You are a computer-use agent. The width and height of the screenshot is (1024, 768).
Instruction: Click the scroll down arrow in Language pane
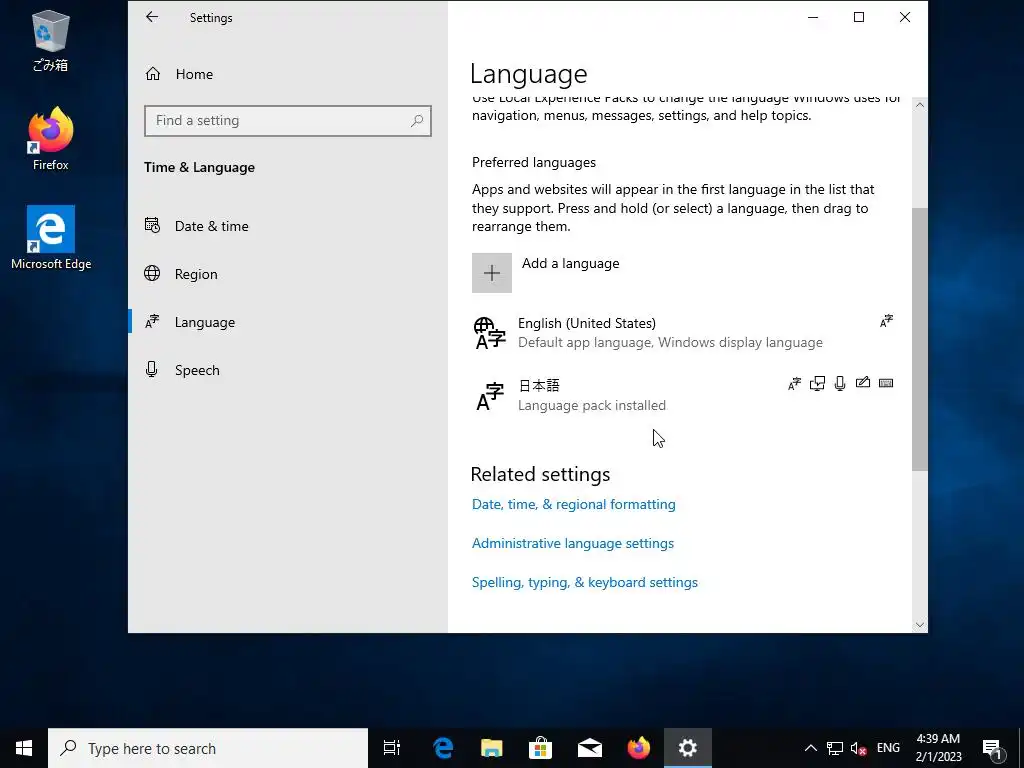click(920, 625)
